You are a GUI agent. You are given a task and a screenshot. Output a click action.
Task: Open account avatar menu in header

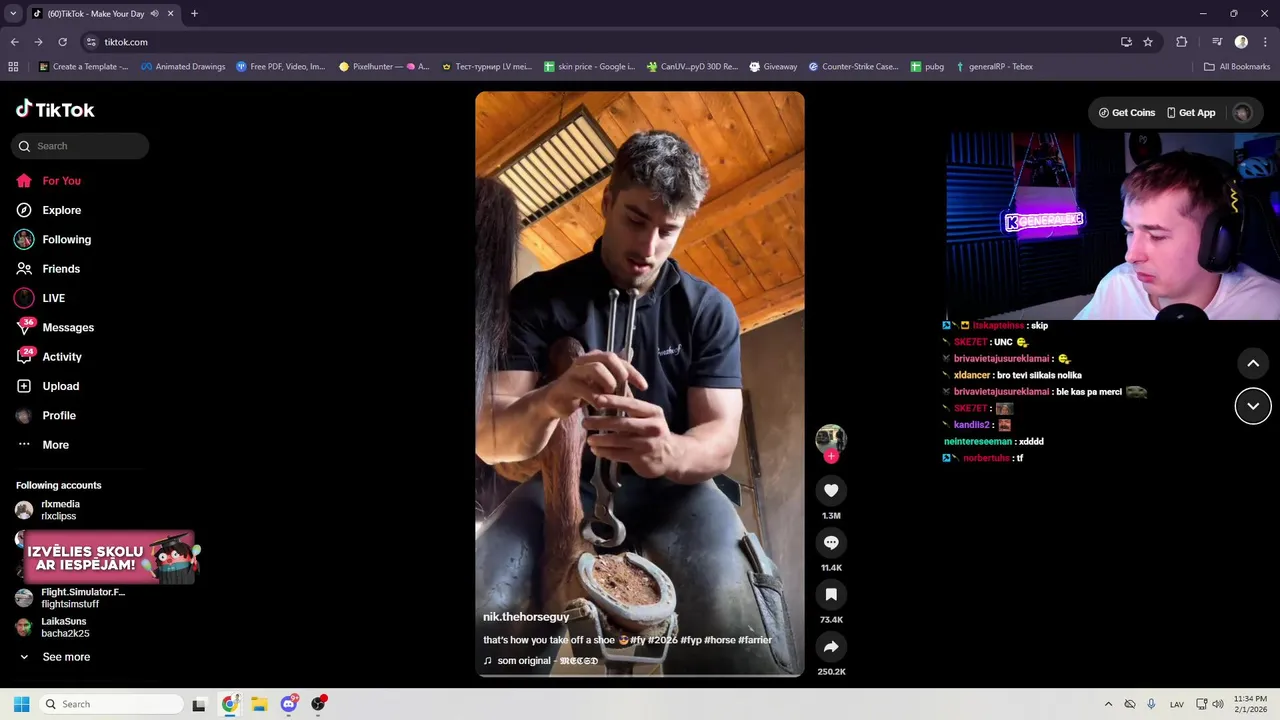1243,113
